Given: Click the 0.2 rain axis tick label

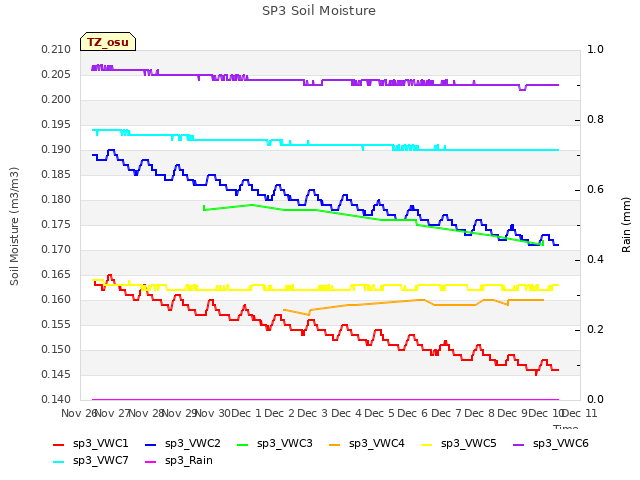Looking at the screenshot, I should tap(595, 330).
